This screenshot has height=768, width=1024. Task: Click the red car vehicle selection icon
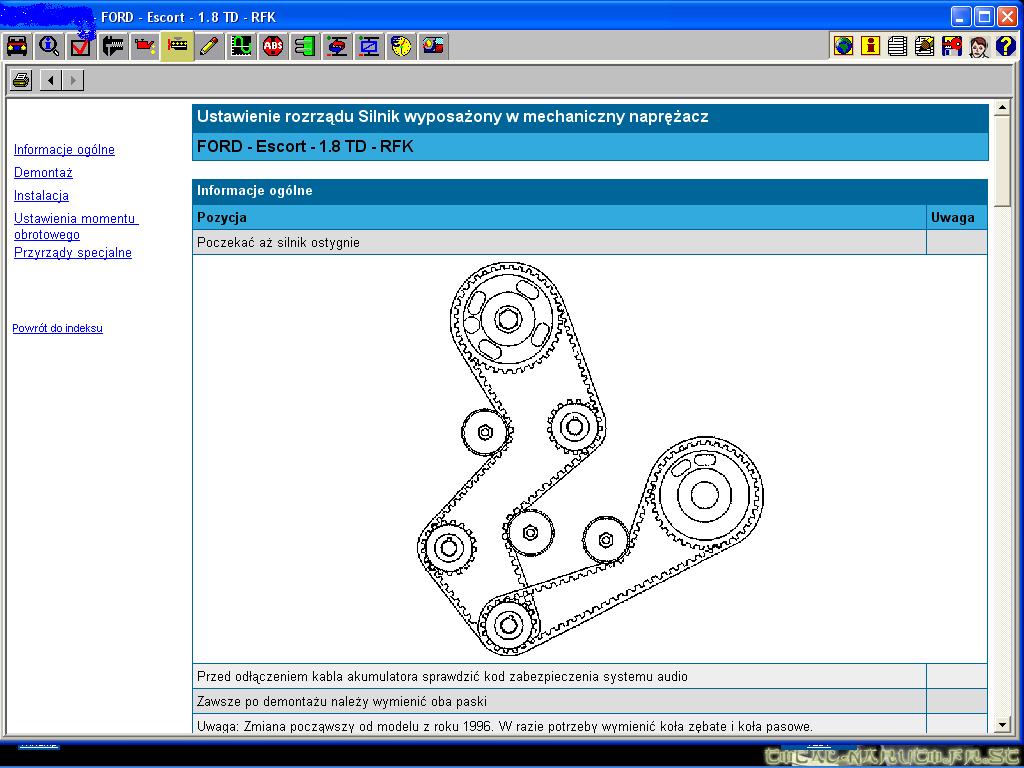coord(17,46)
